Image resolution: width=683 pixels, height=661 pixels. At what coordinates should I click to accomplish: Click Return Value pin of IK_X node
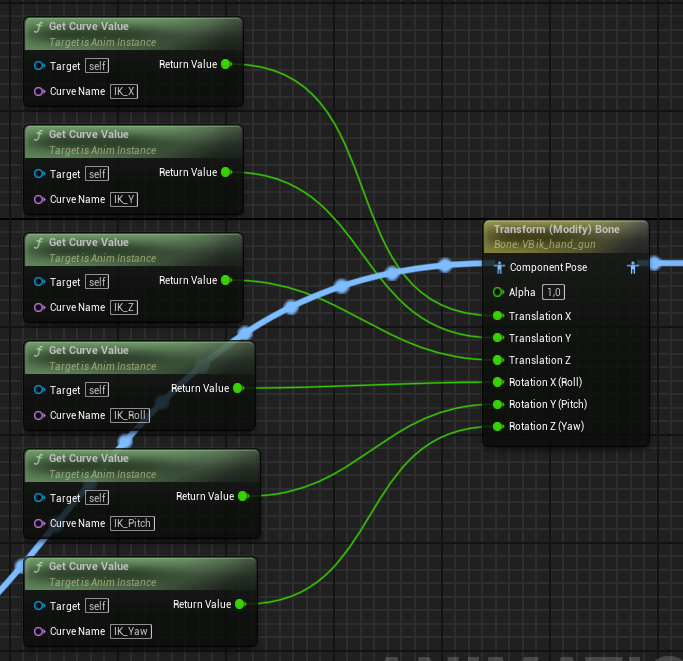point(226,64)
